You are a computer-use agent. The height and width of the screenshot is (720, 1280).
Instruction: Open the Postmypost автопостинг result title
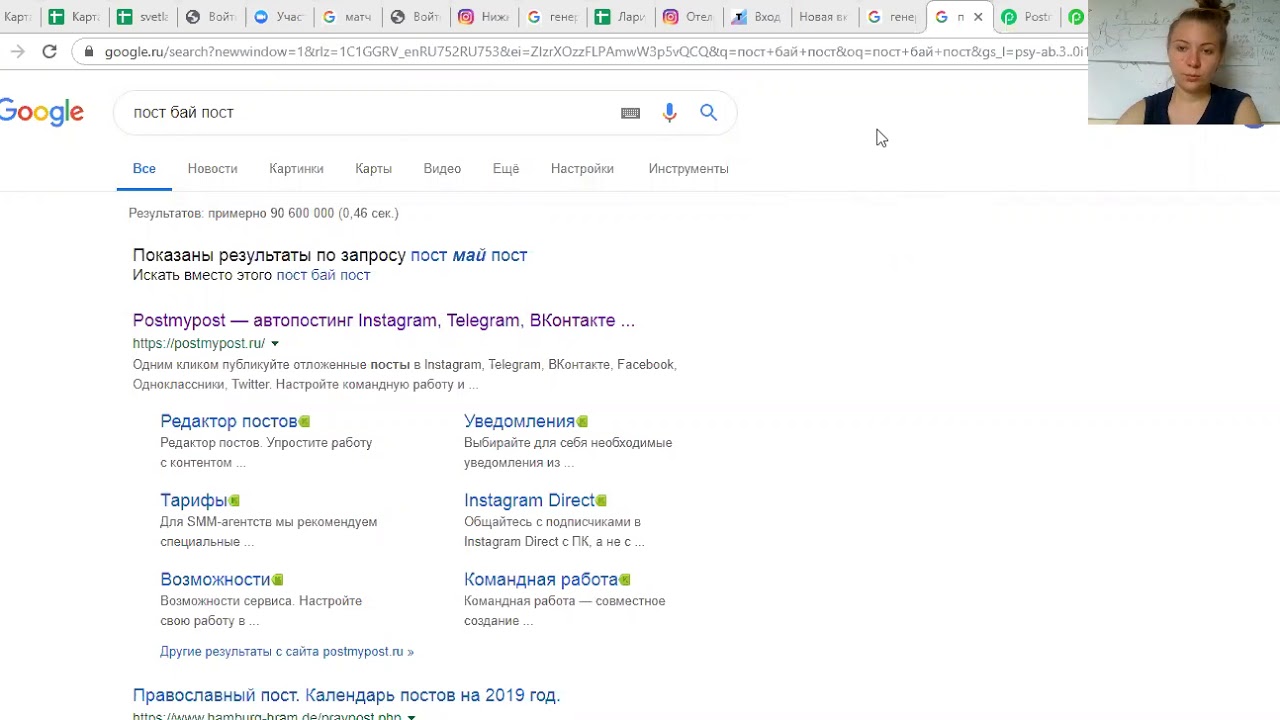[384, 320]
